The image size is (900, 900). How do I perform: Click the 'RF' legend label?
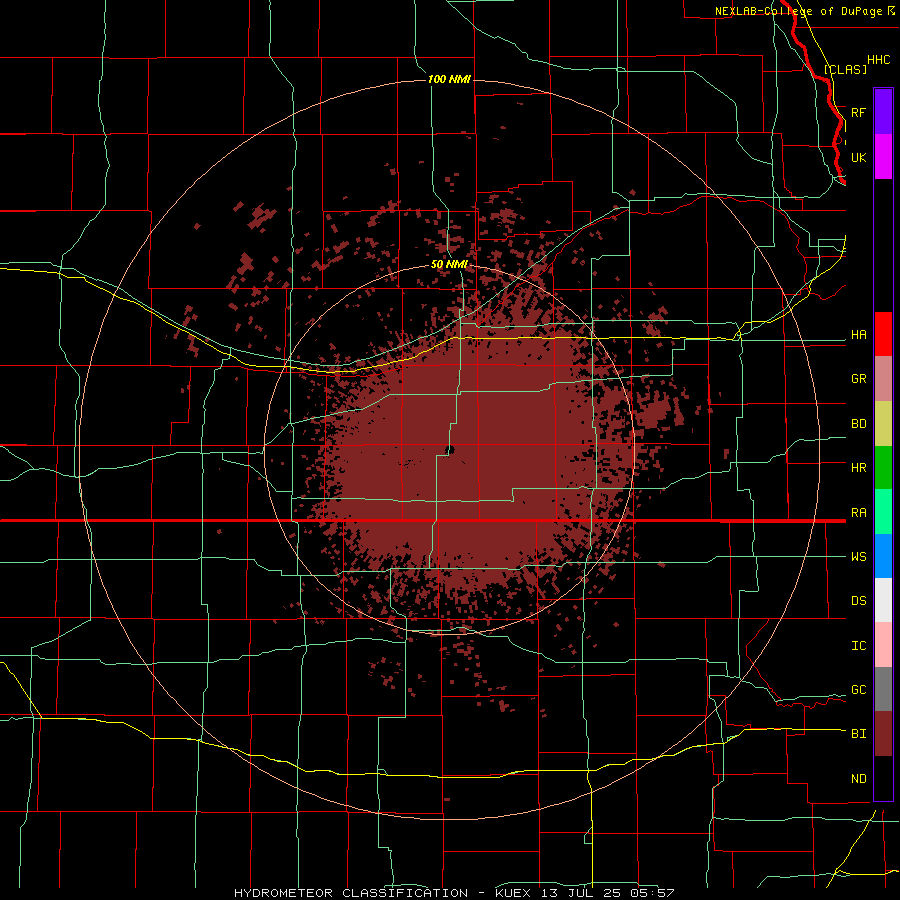[x=858, y=112]
